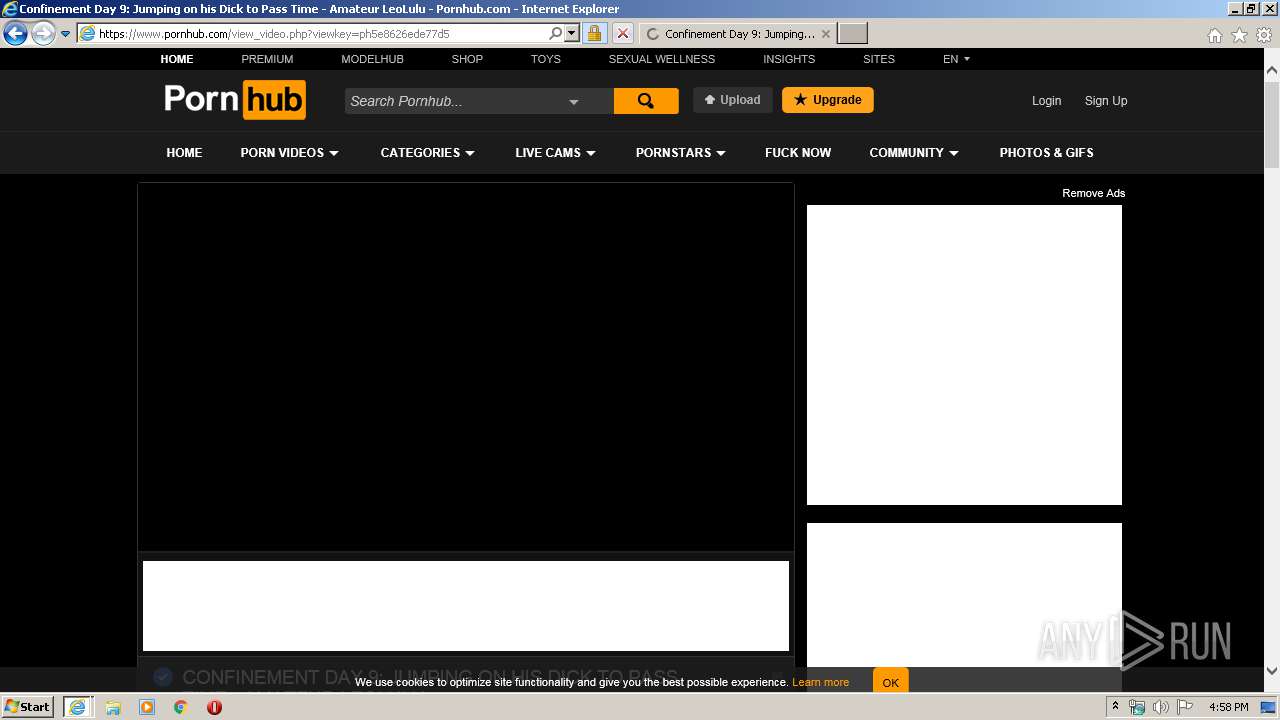Click the browser Forward arrow button
This screenshot has width=1280, height=720.
43,34
